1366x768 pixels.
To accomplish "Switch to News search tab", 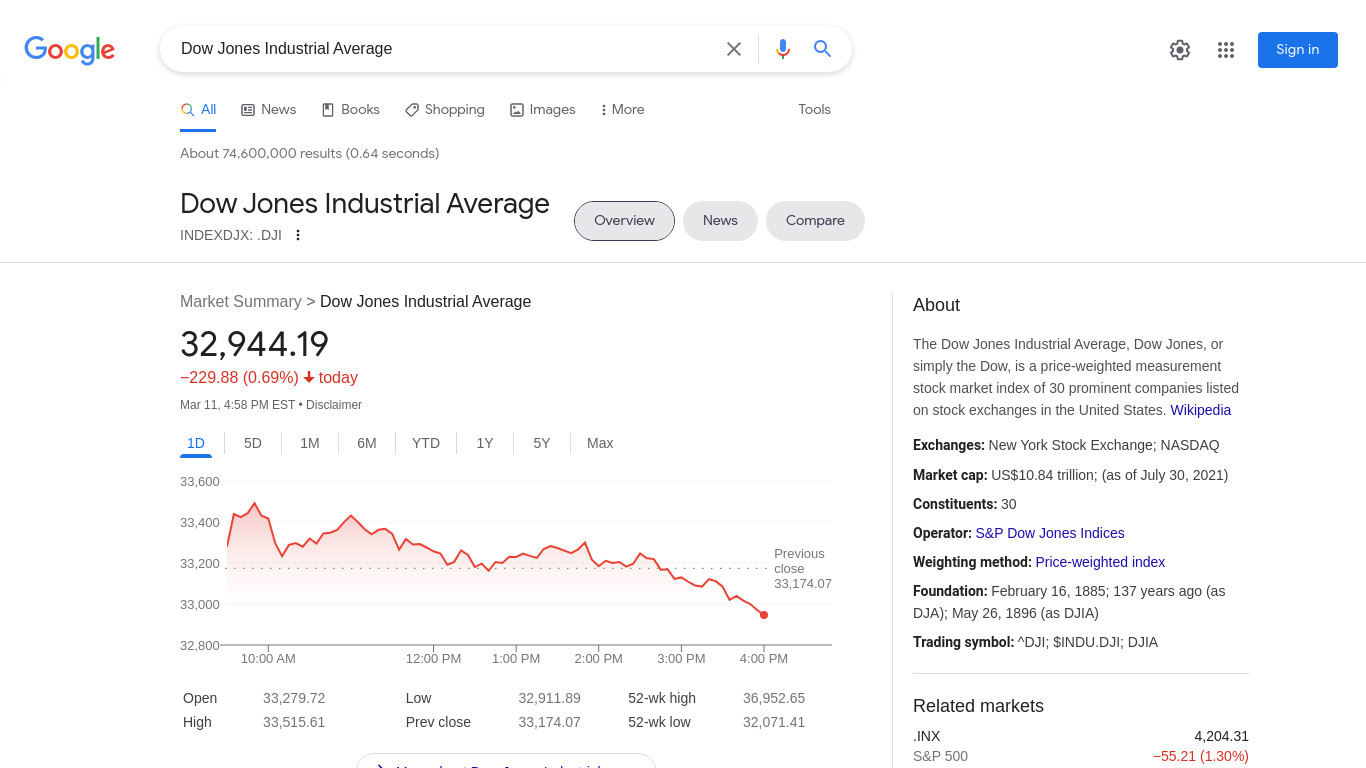I will tap(269, 110).
